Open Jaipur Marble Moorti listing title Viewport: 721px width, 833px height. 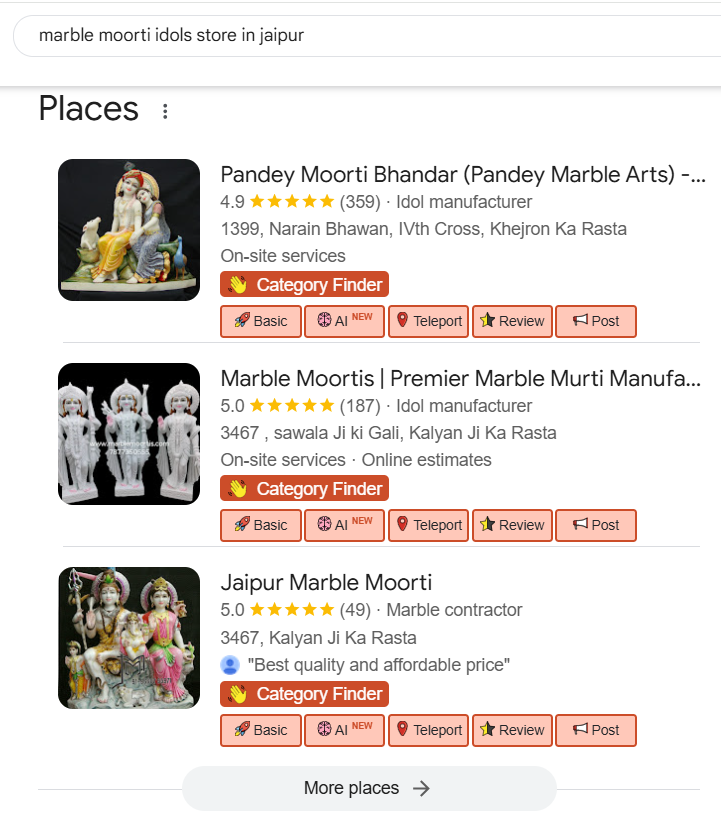tap(326, 583)
